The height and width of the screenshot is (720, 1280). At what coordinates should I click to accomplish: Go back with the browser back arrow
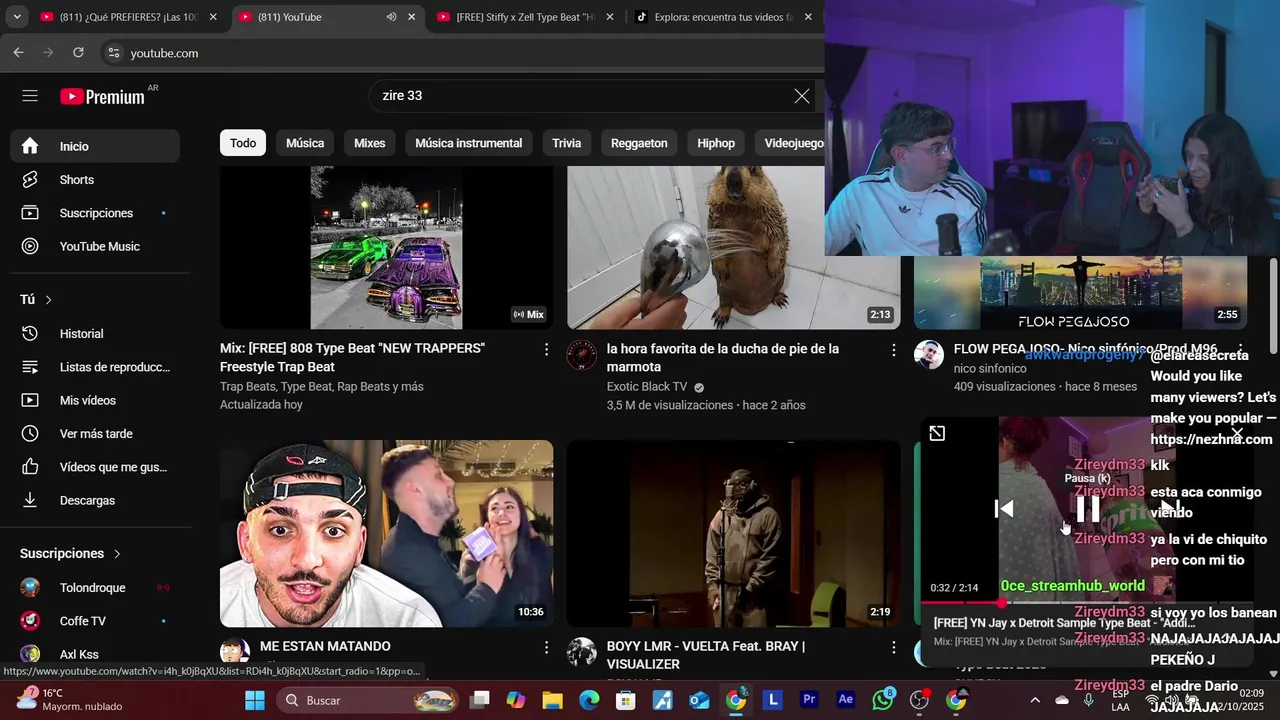click(18, 53)
